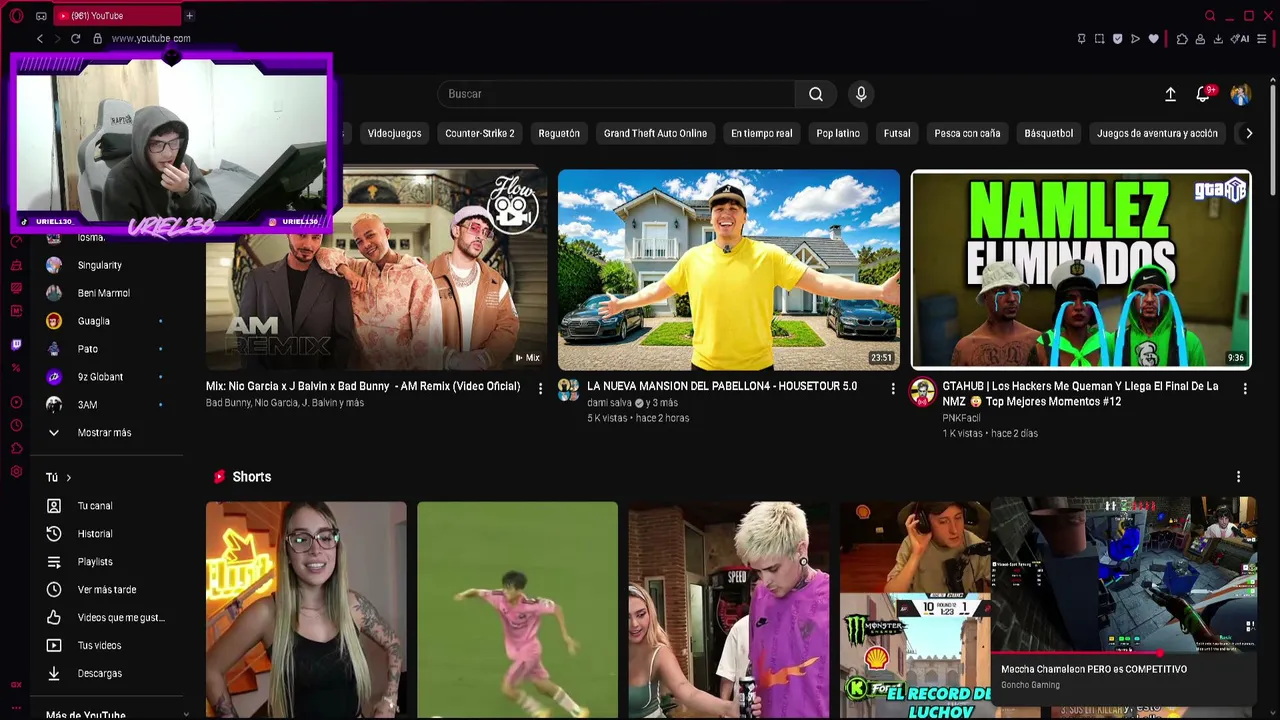Open the ad blocker shield icon
This screenshot has height=720, width=1280.
point(1117,39)
